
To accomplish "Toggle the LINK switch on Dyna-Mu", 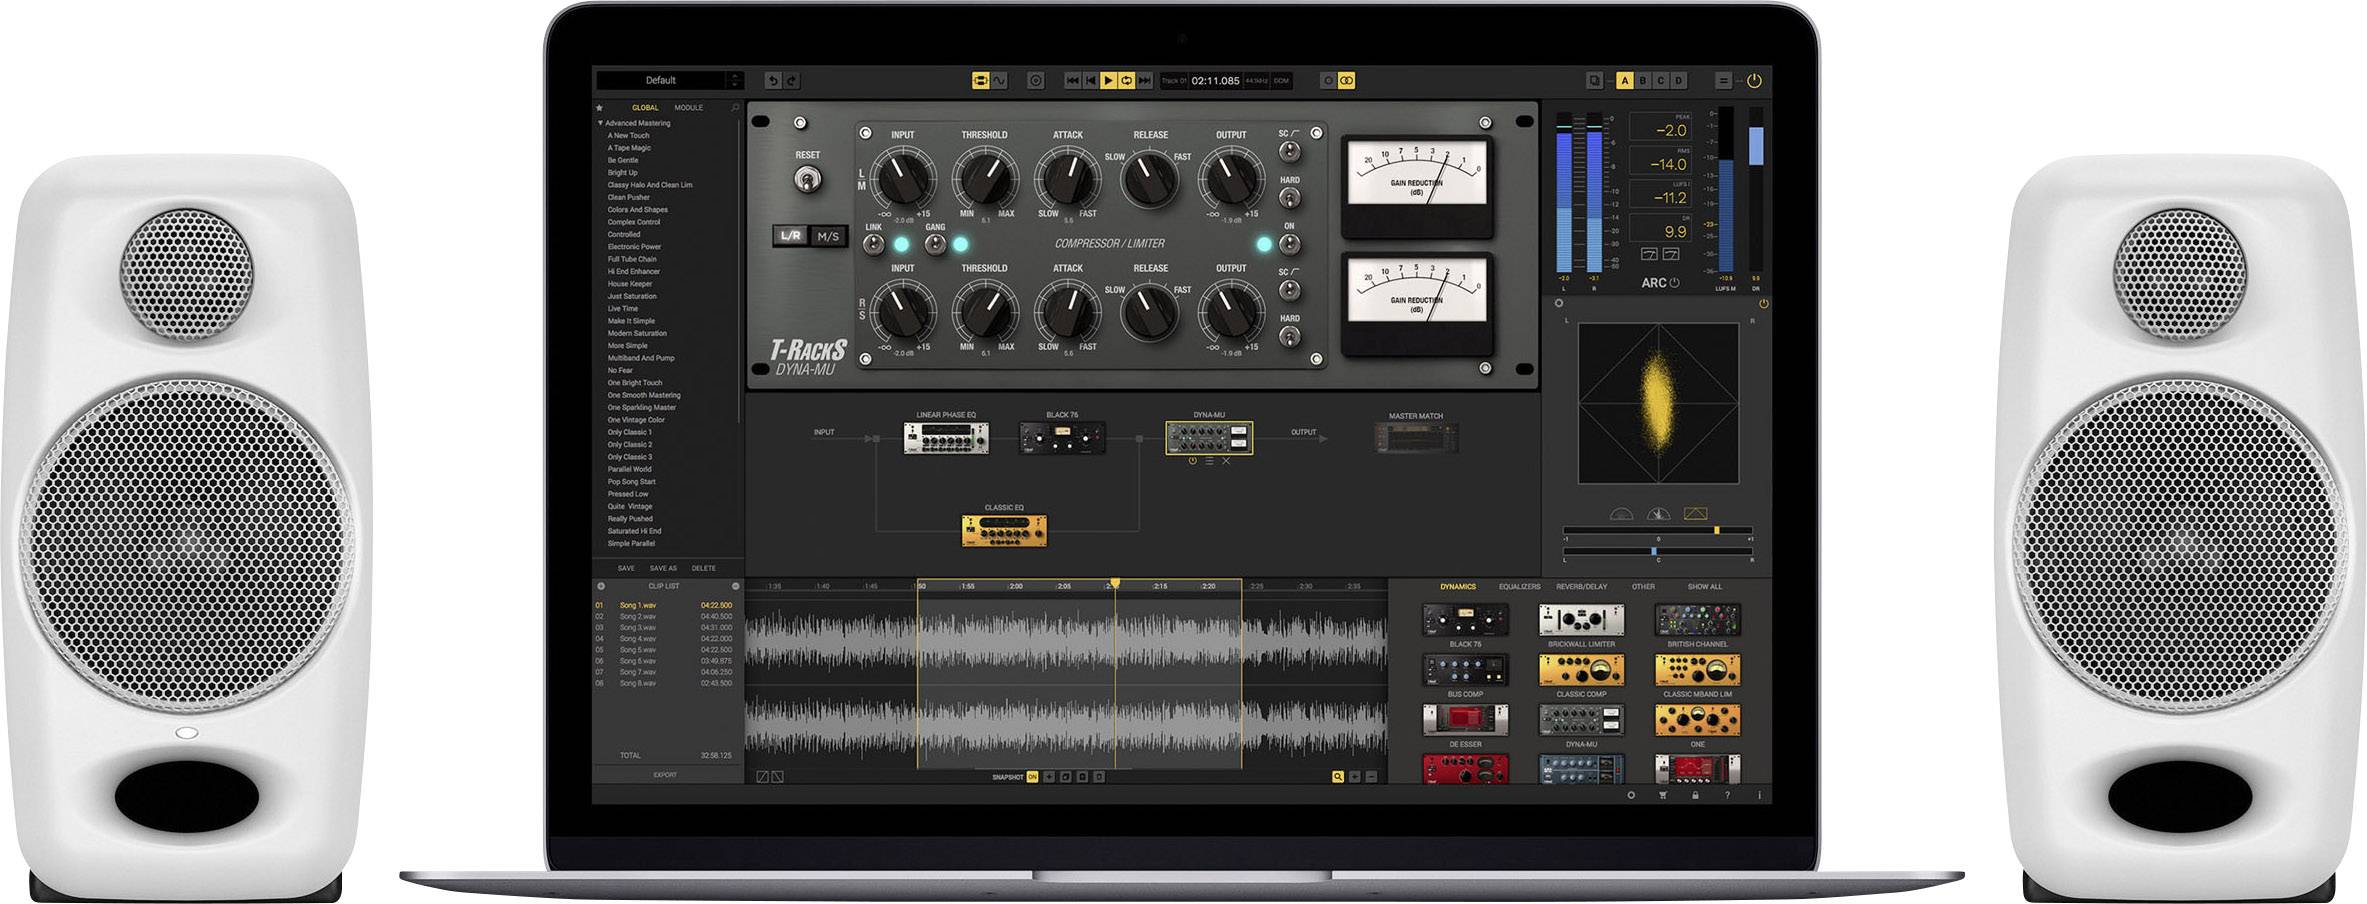I will pyautogui.click(x=873, y=244).
